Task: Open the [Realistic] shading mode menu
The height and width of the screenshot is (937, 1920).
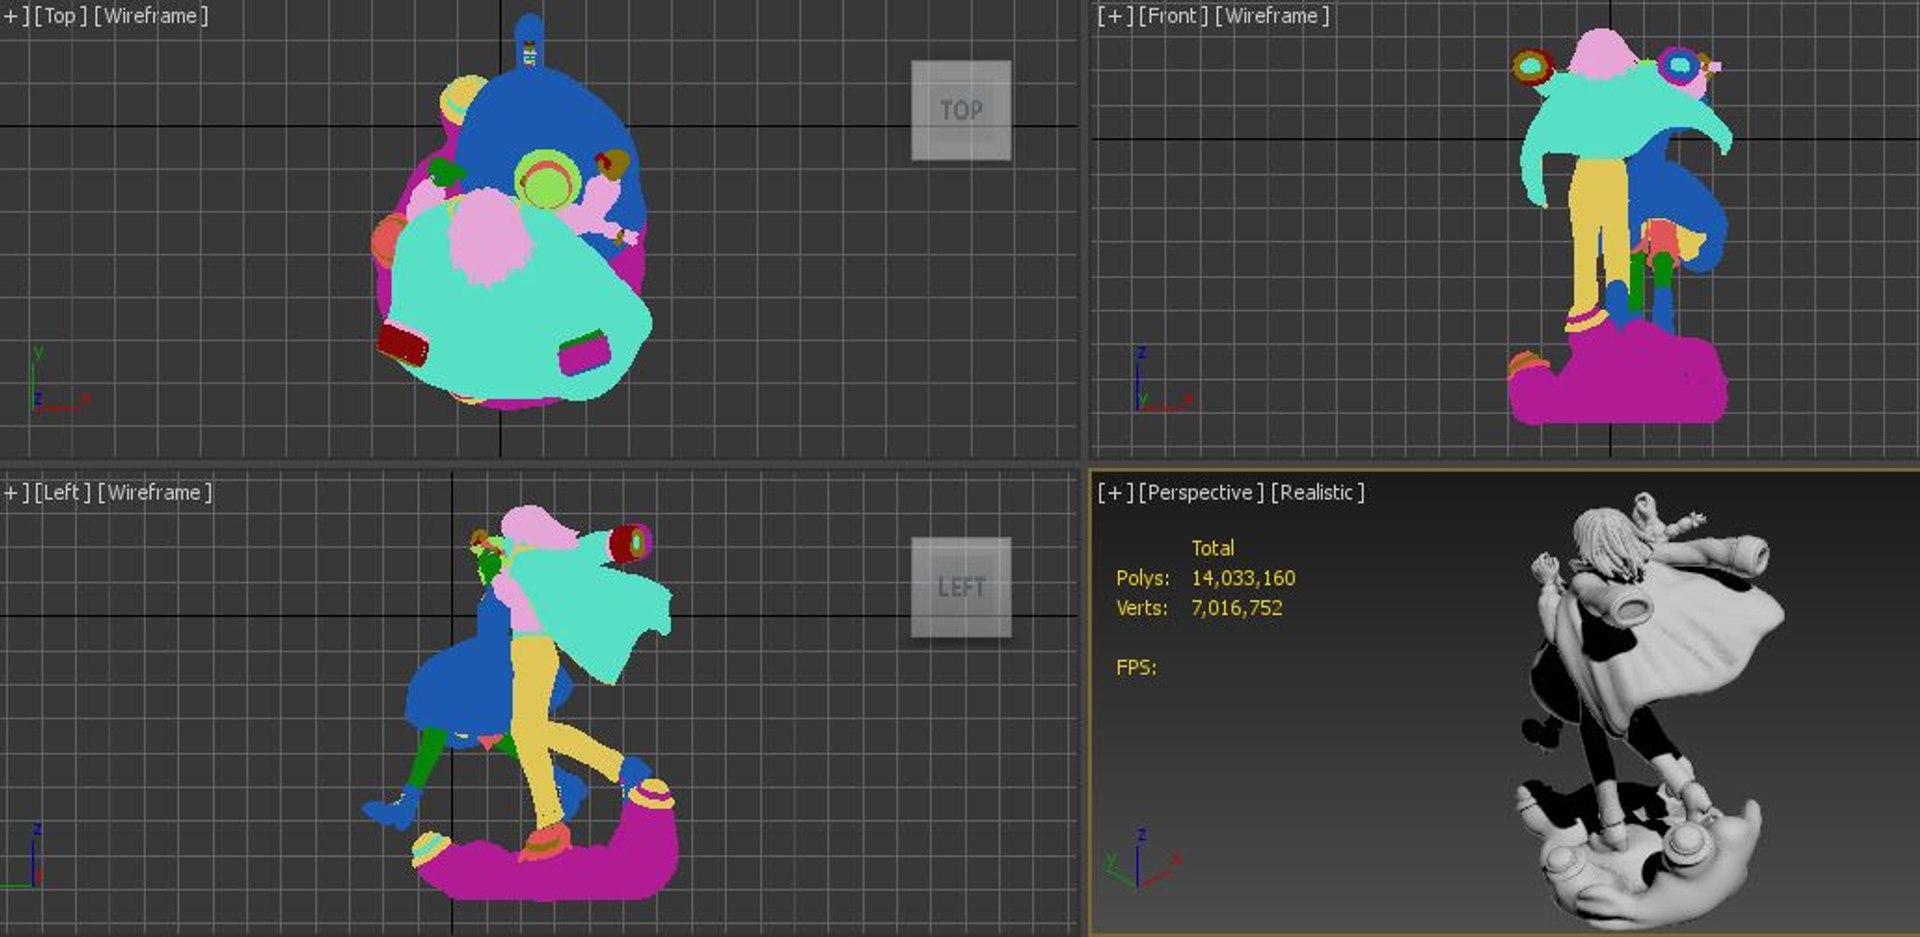Action: point(1317,492)
